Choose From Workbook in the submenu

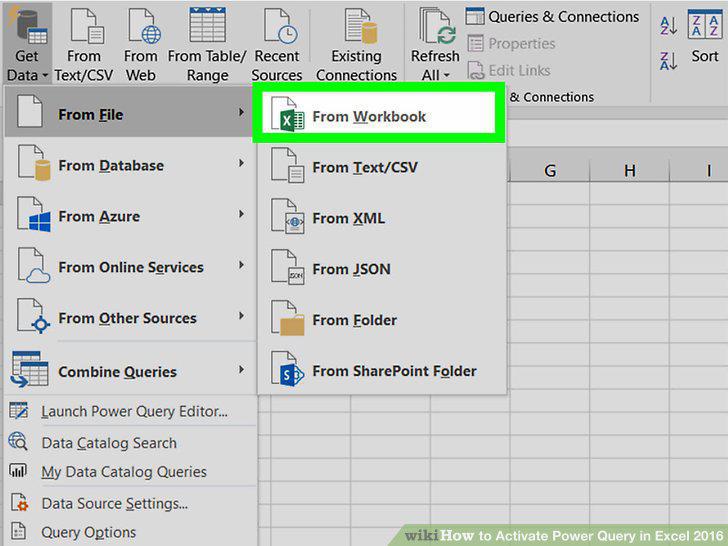click(378, 114)
